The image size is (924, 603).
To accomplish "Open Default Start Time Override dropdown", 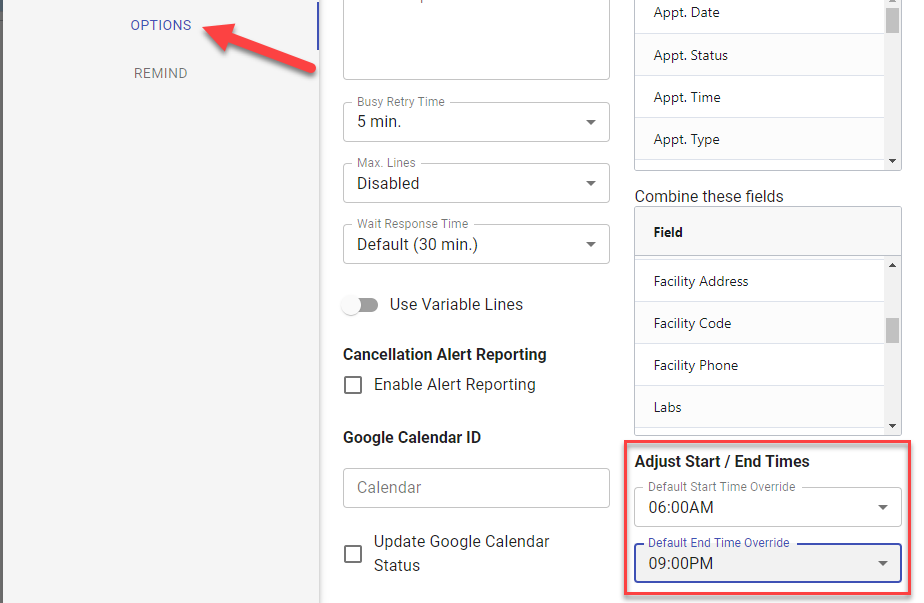I will click(x=767, y=507).
